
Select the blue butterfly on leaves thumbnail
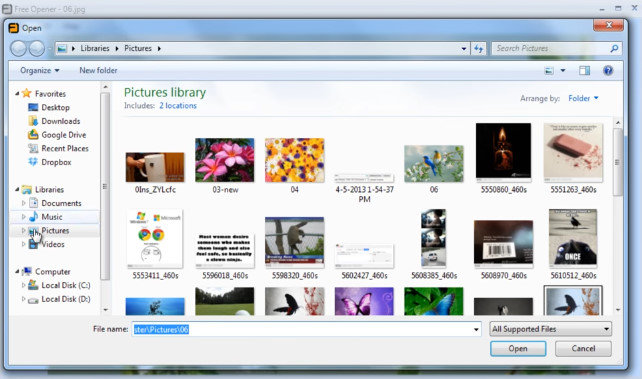click(x=434, y=301)
